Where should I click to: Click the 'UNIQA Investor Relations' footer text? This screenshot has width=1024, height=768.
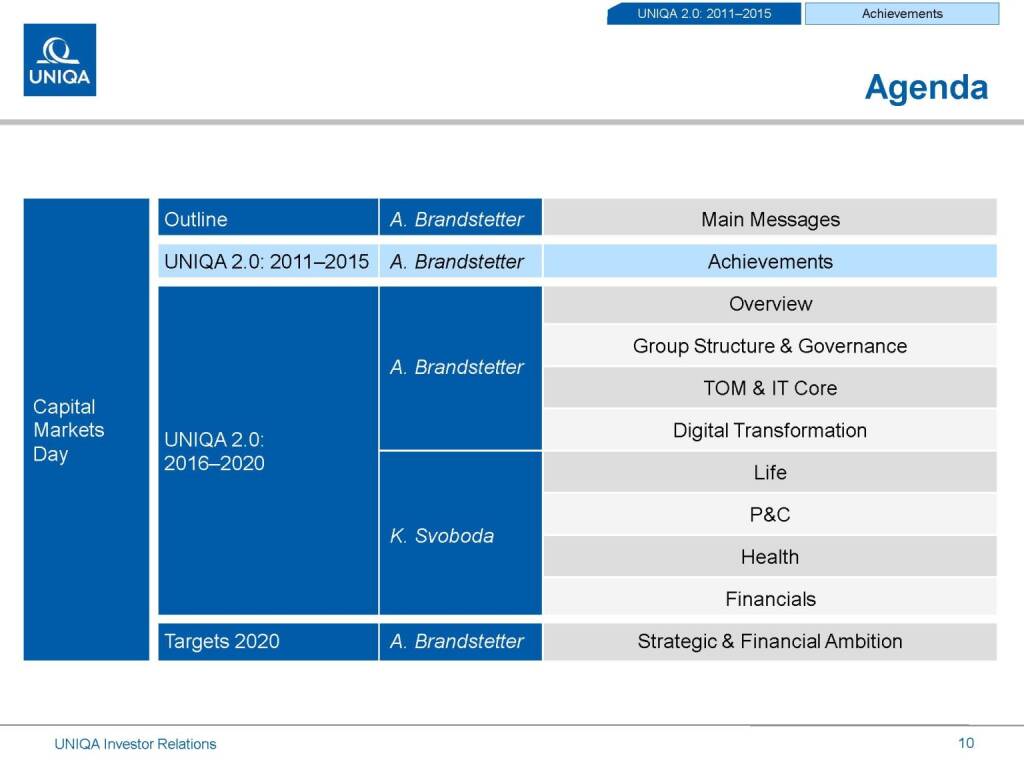(x=135, y=744)
